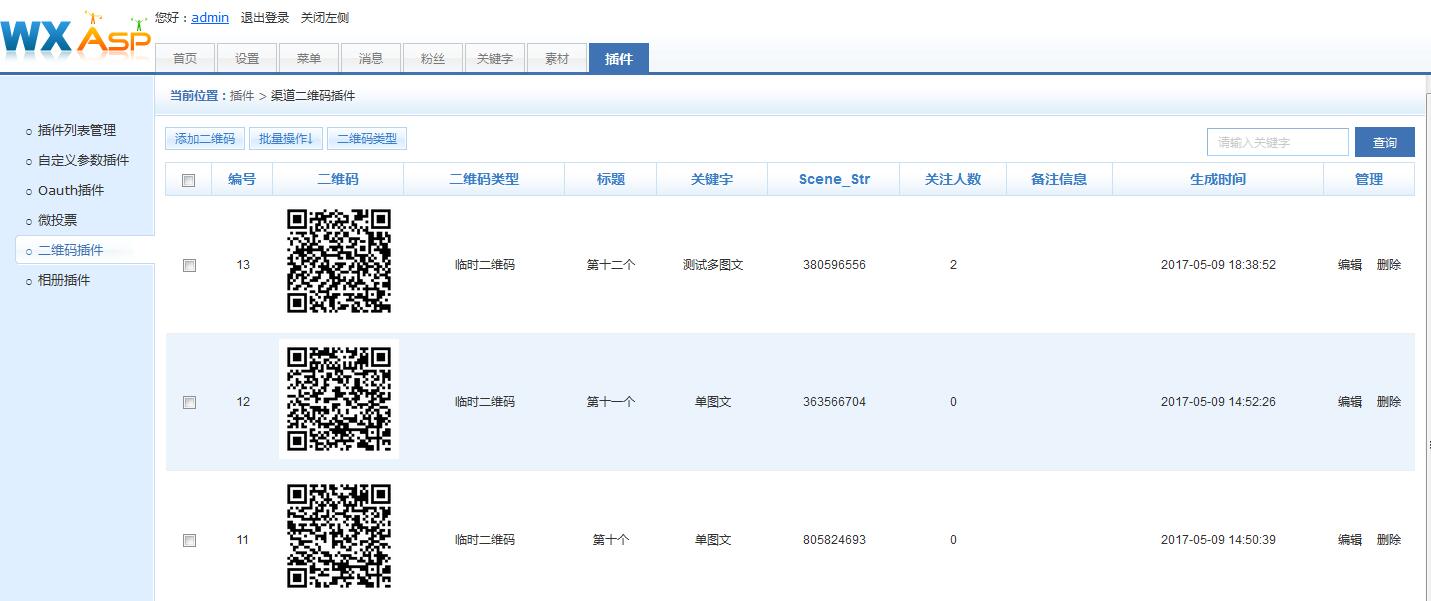
Task: Open 插件列表管理 in sidebar
Action: pos(77,130)
